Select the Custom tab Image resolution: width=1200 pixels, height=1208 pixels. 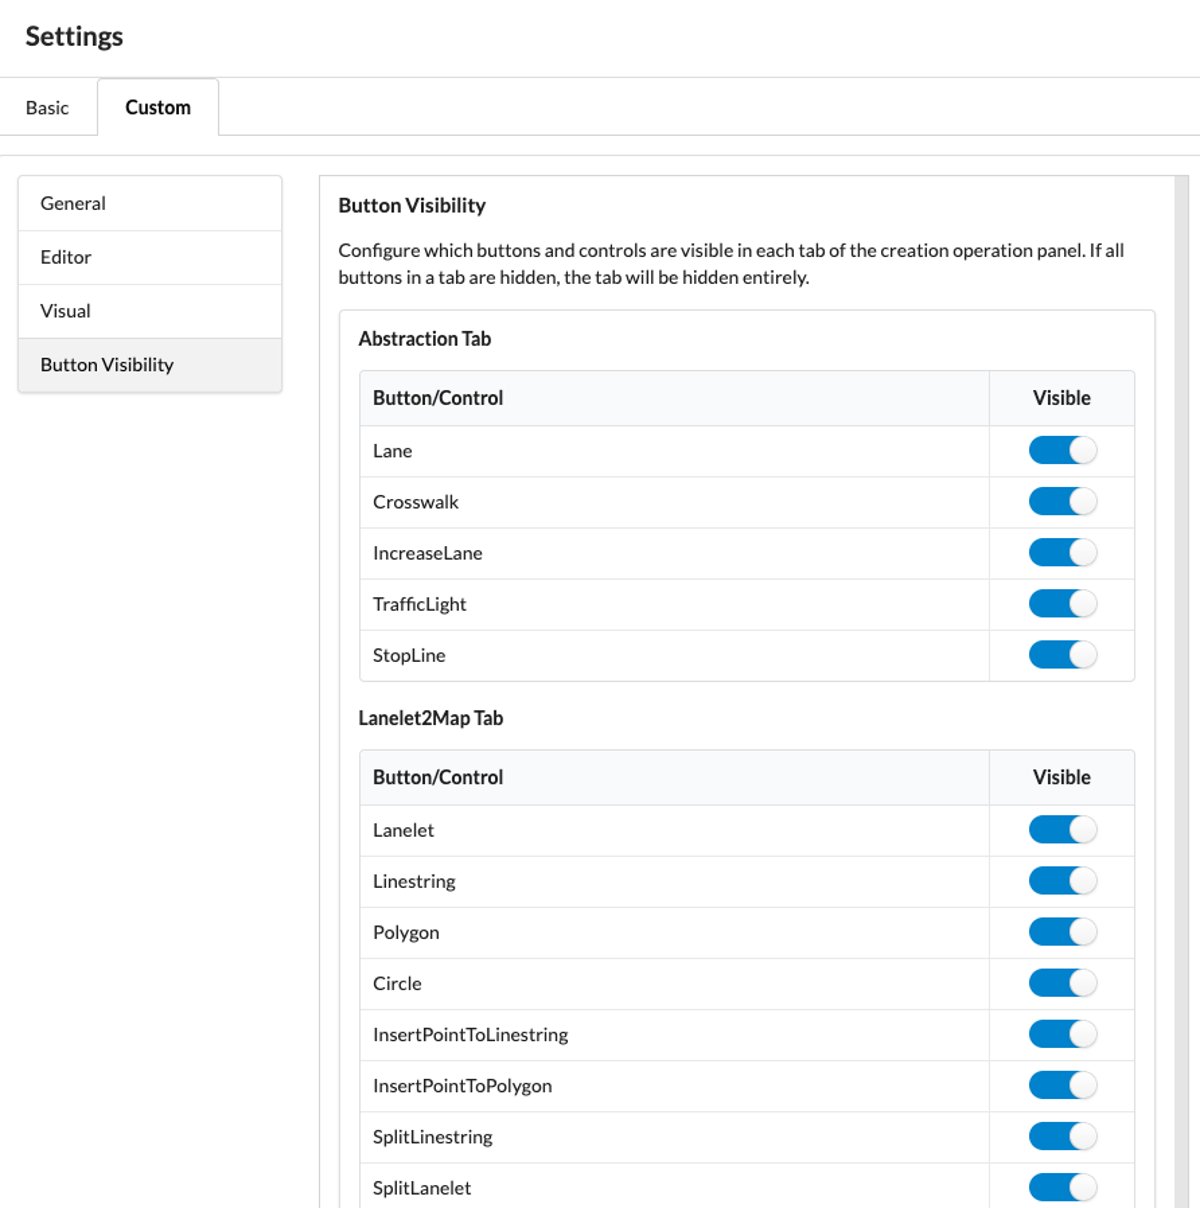click(158, 107)
